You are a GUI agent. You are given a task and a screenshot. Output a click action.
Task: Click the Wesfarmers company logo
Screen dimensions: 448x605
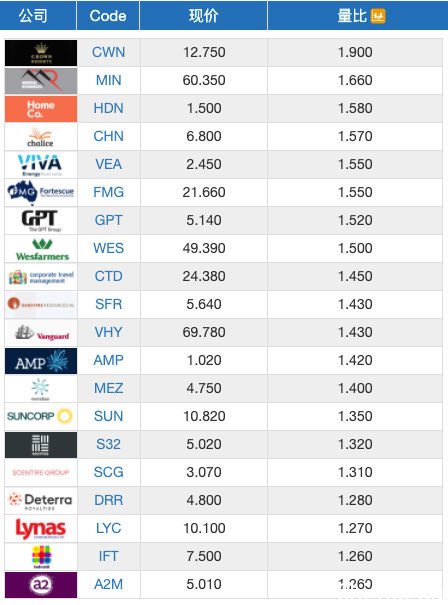[41, 249]
